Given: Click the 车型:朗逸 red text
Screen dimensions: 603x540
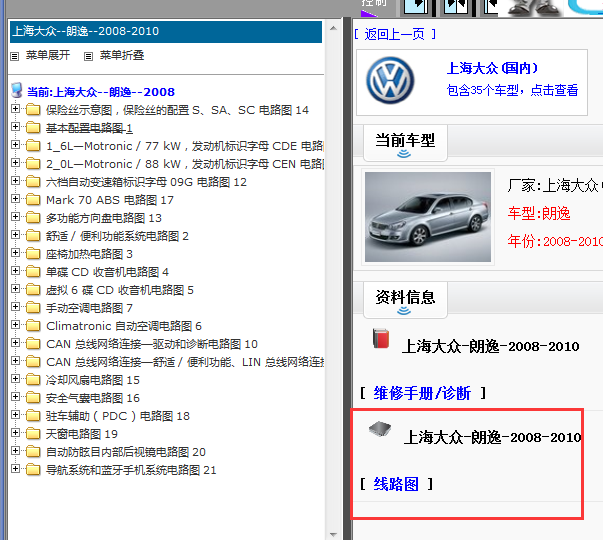Looking at the screenshot, I should tap(539, 213).
